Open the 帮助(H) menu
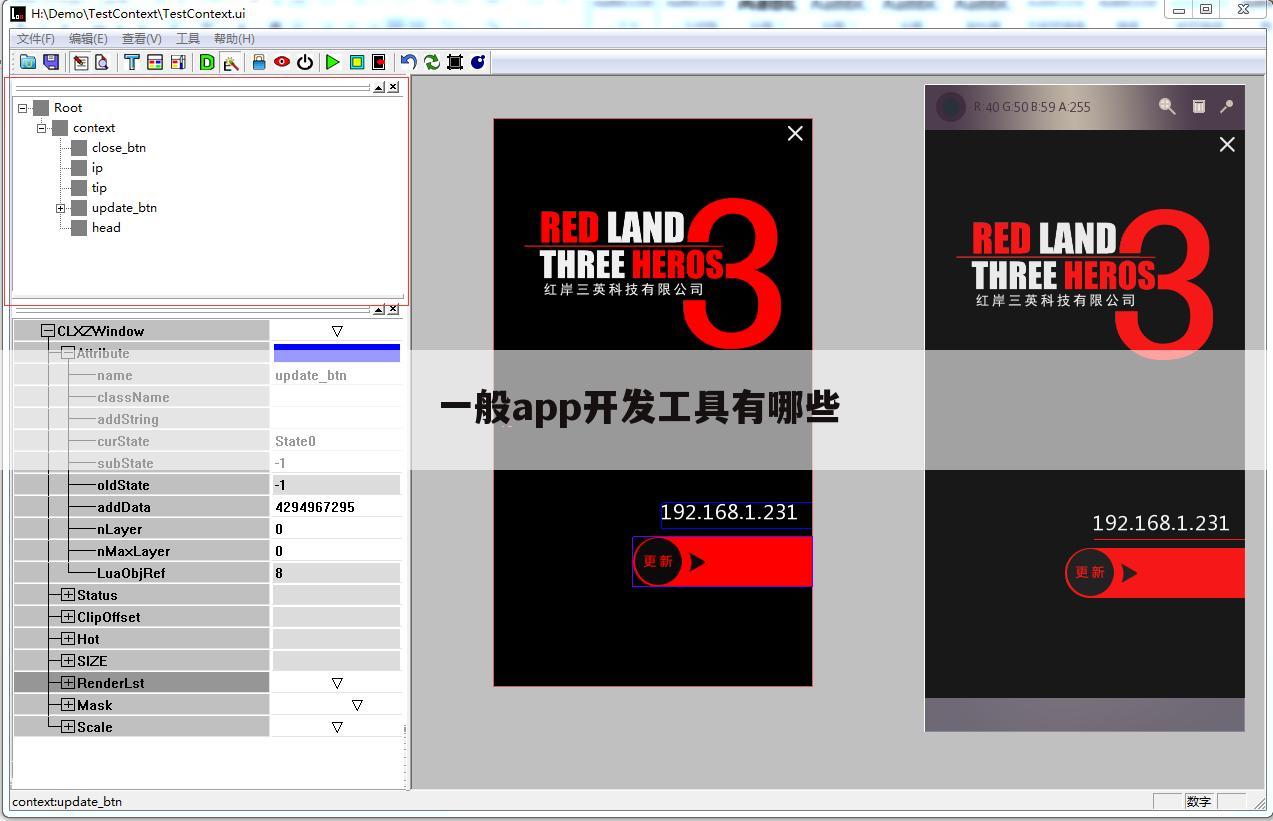The width and height of the screenshot is (1273, 821). click(x=234, y=39)
